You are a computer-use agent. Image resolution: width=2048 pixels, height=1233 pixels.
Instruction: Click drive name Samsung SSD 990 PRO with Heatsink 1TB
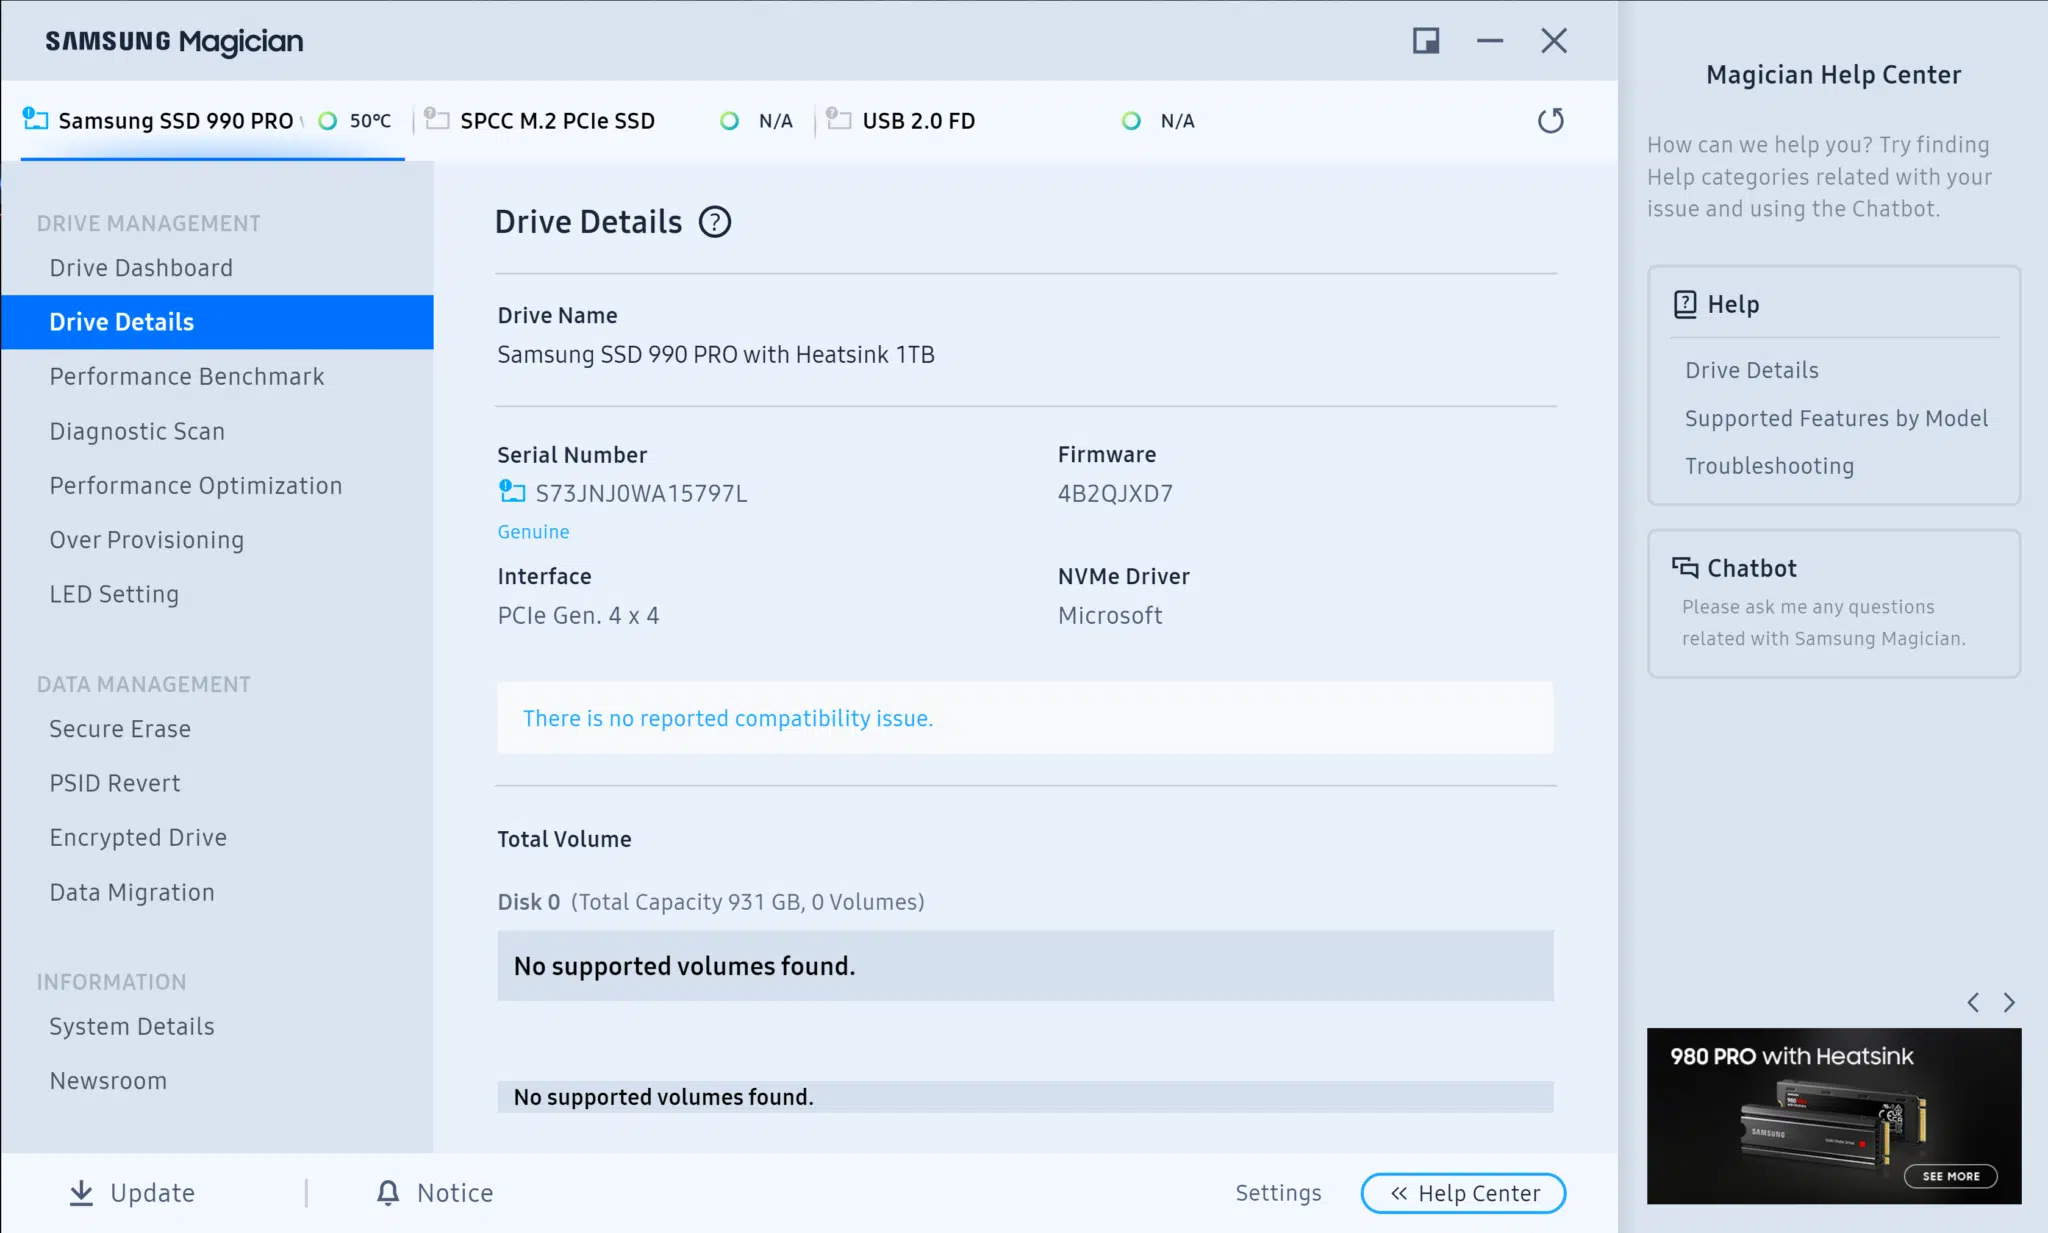click(716, 354)
